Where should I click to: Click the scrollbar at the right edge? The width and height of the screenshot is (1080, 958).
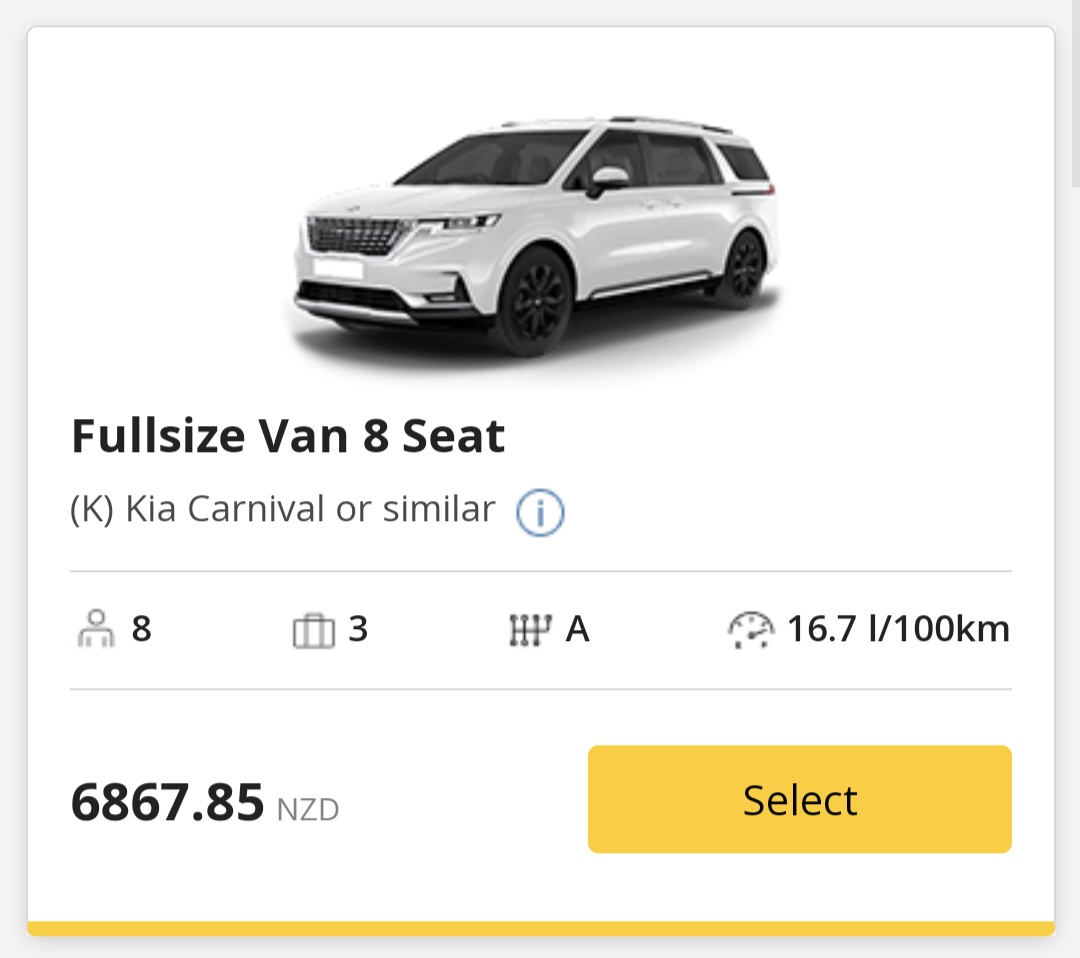click(x=1074, y=100)
